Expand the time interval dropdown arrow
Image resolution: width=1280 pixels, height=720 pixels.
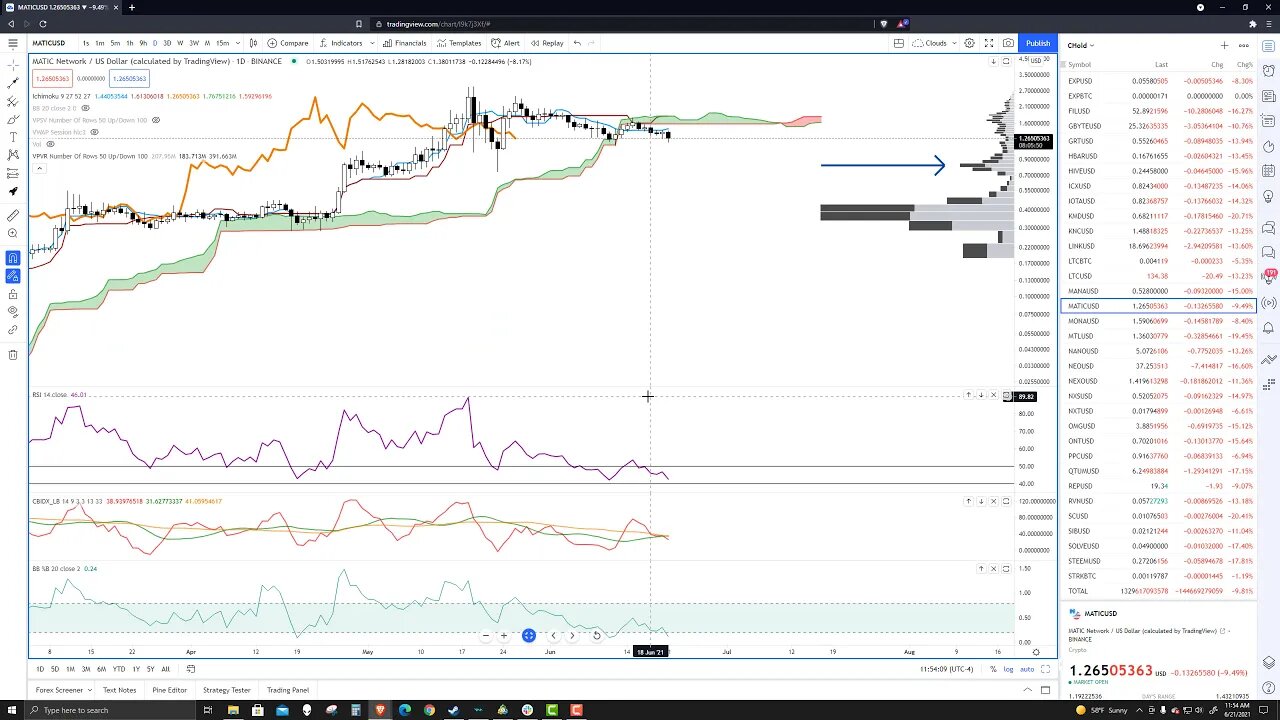click(236, 43)
